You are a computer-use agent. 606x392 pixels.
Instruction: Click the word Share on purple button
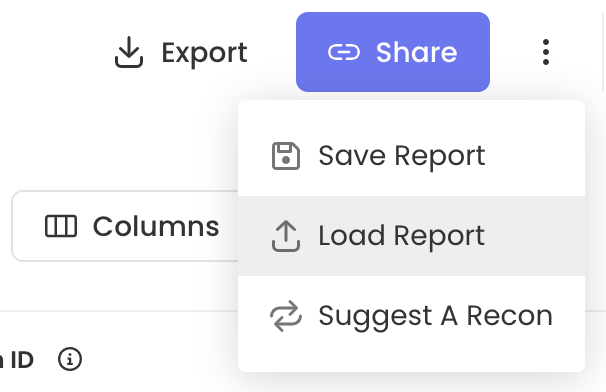(417, 52)
